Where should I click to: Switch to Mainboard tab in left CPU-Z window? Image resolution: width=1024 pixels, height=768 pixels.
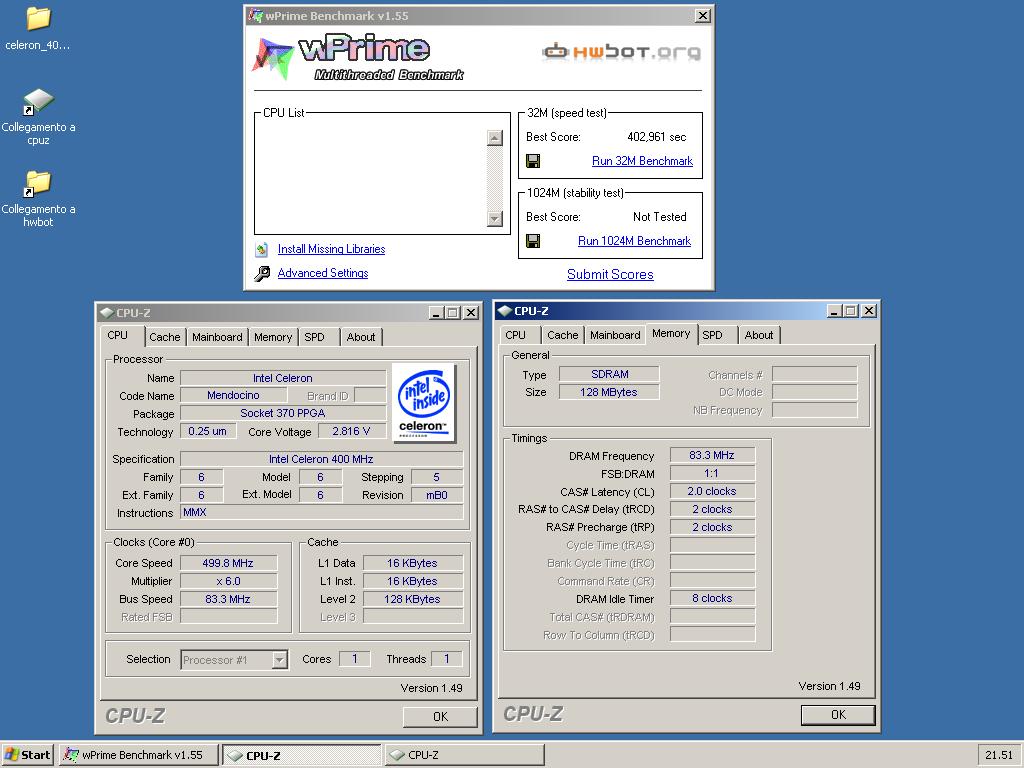217,337
